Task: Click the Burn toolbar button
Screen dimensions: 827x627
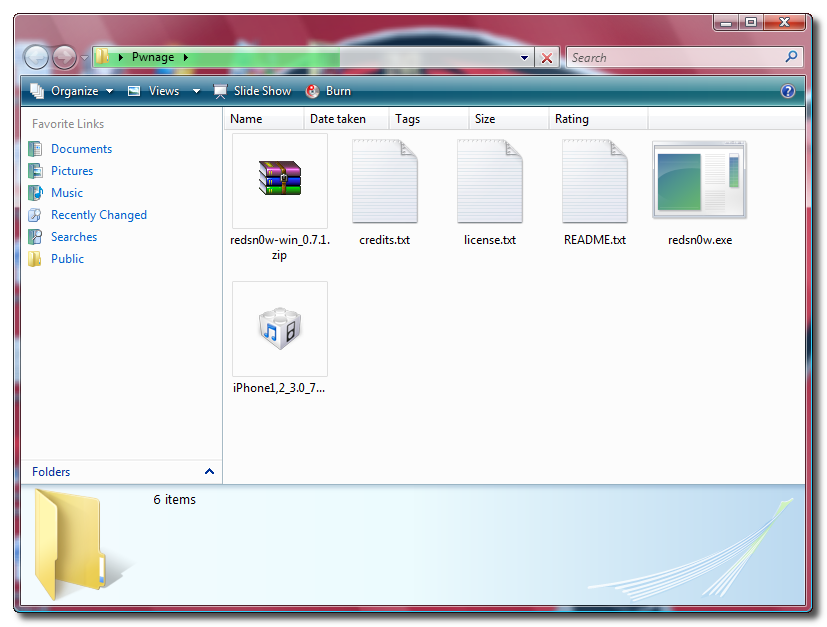Action: [x=328, y=91]
